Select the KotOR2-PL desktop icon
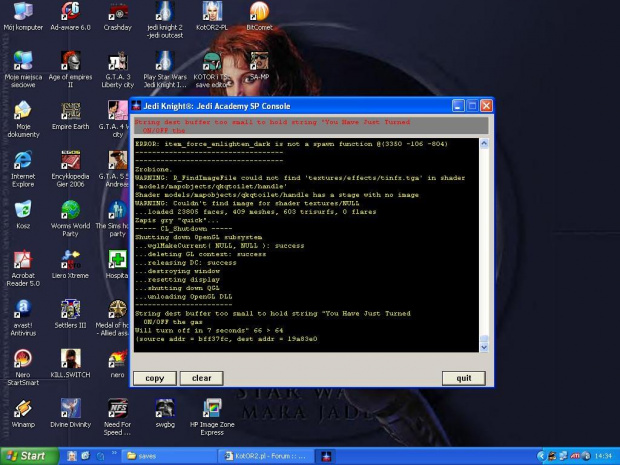This screenshot has height=465, width=620. (x=212, y=17)
